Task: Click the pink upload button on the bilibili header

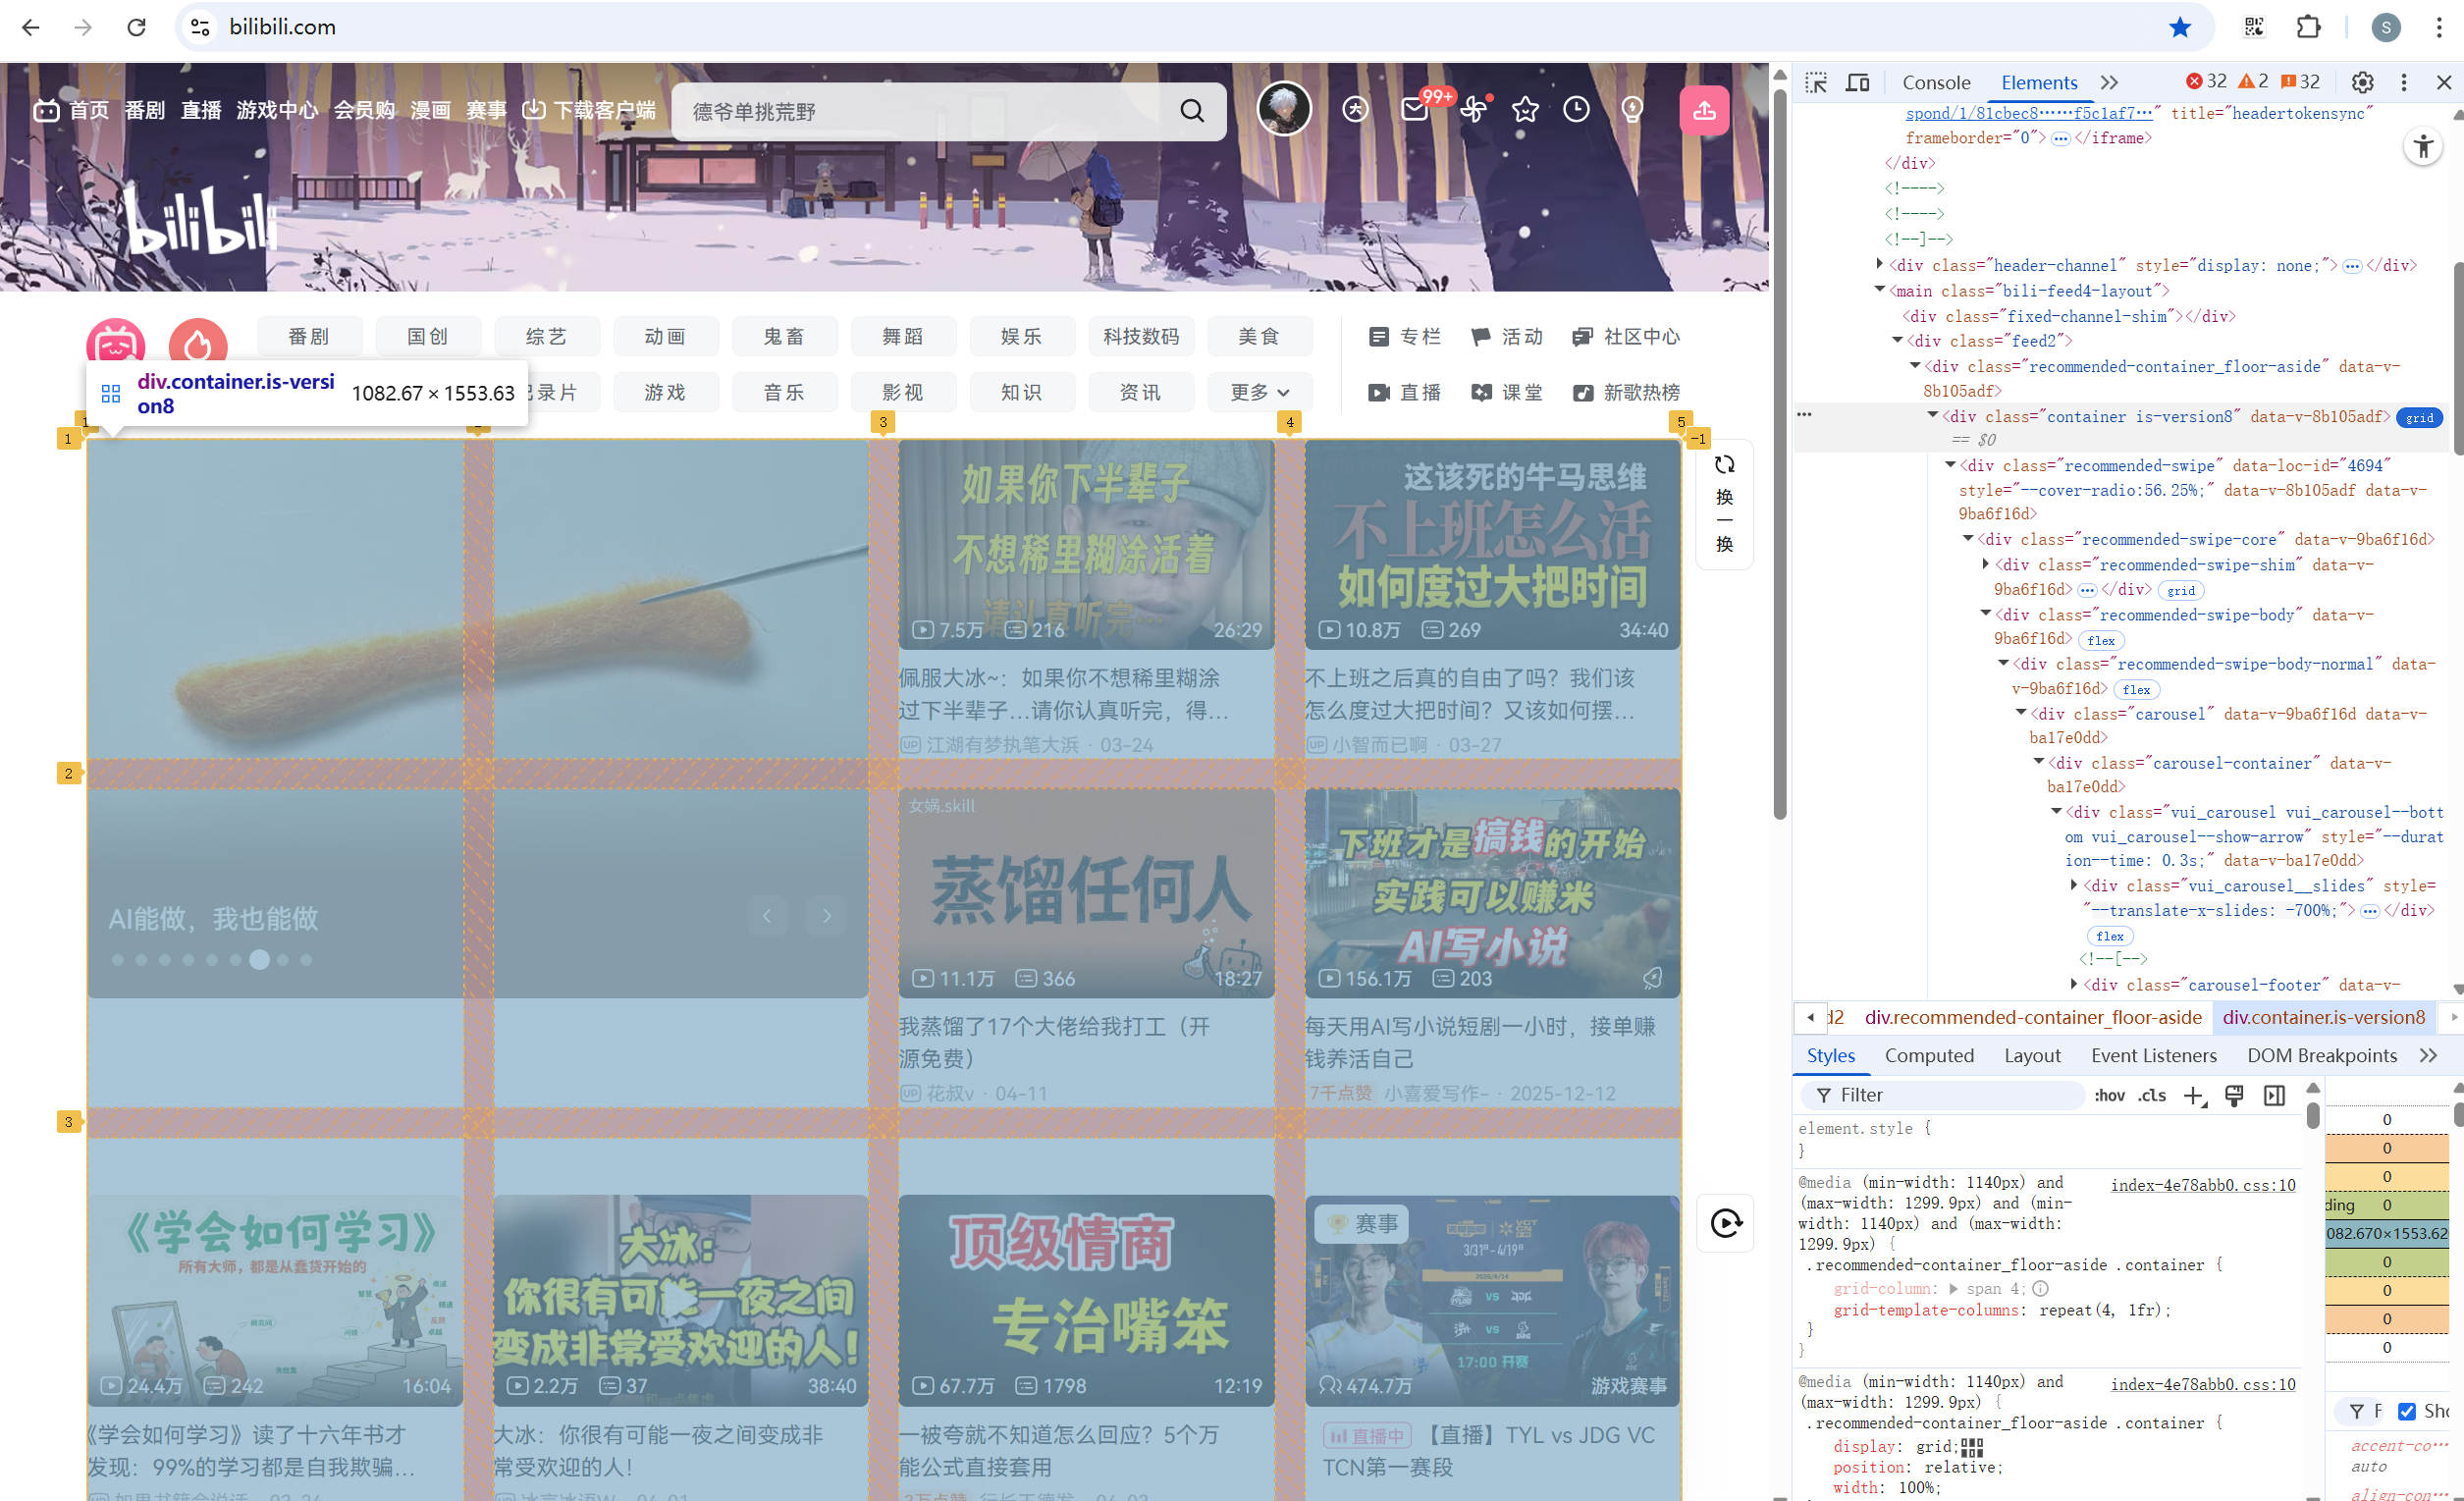Action: [1704, 110]
